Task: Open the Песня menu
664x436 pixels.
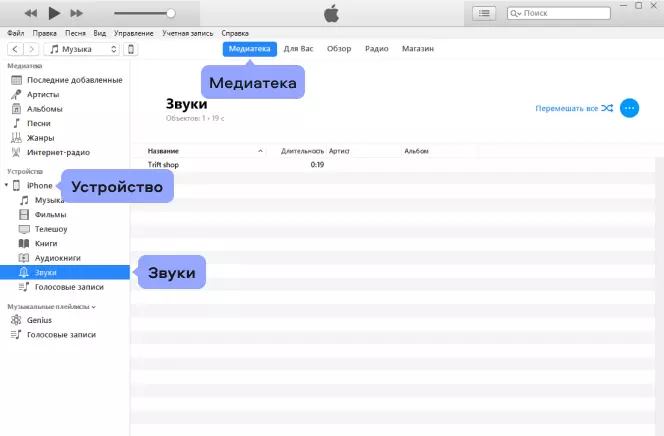Action: tap(75, 33)
